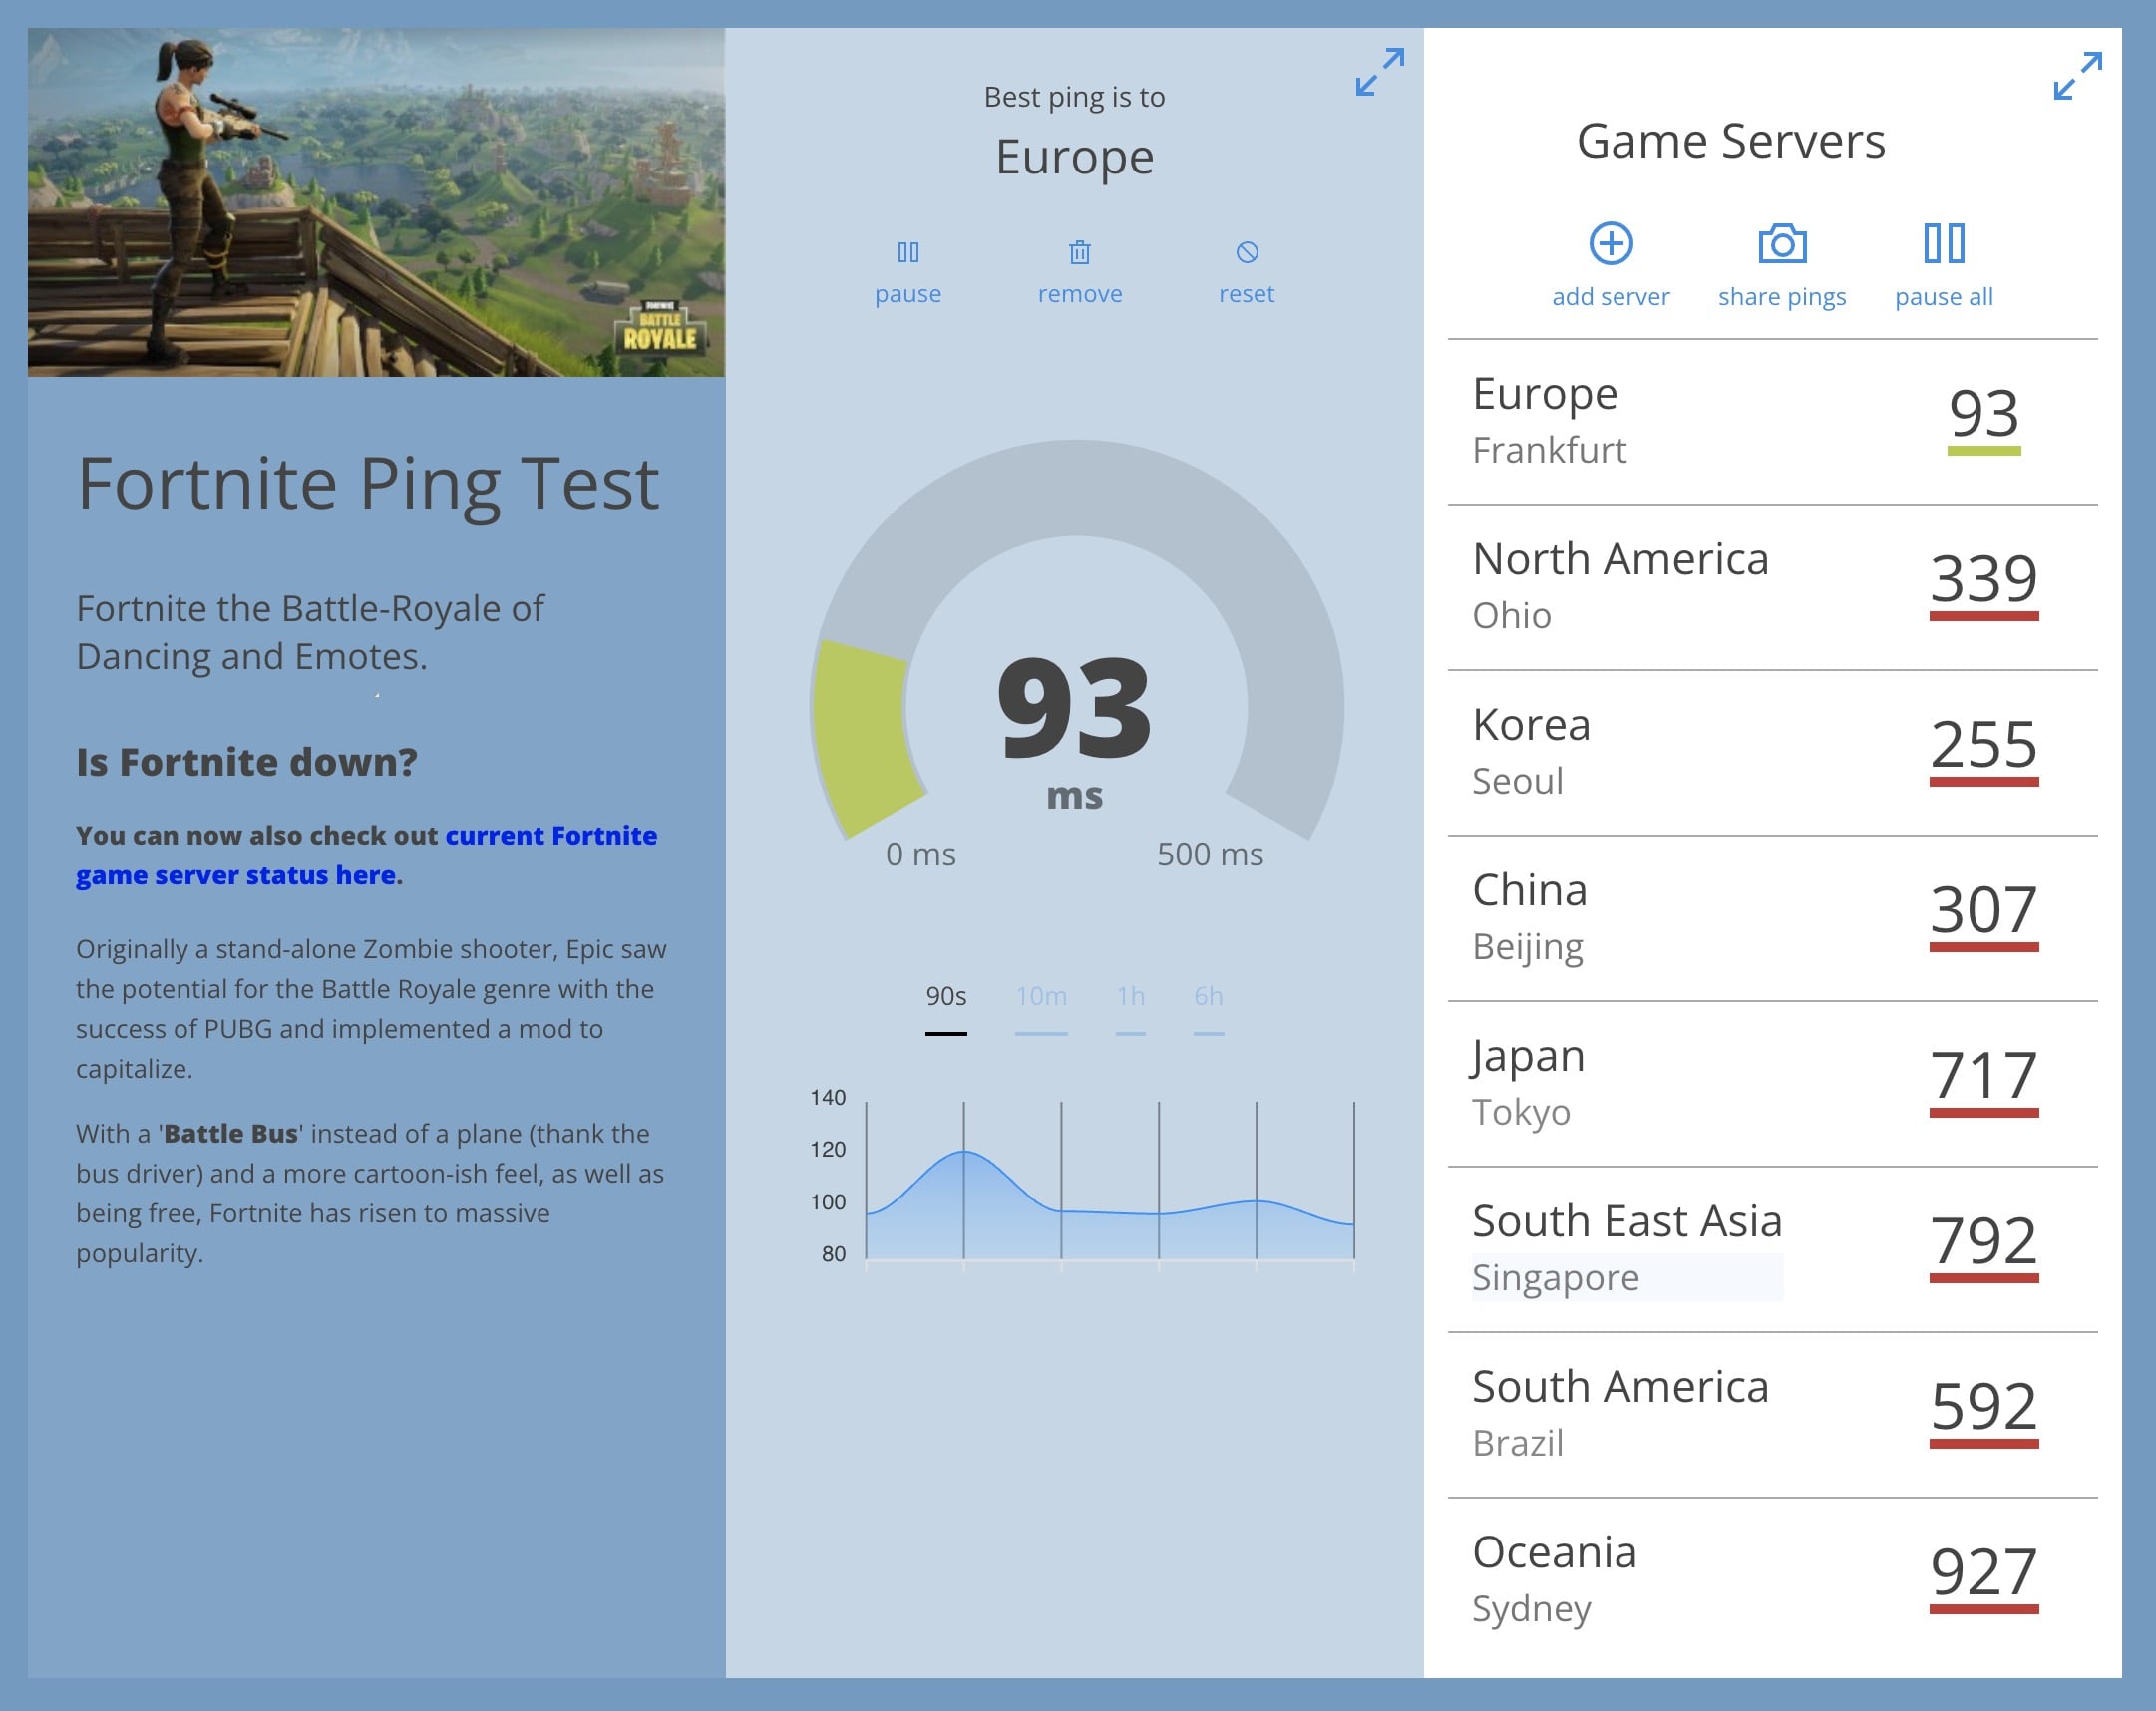Click the 792 ping value
Screen dimensions: 2156x1711
coord(1984,1241)
